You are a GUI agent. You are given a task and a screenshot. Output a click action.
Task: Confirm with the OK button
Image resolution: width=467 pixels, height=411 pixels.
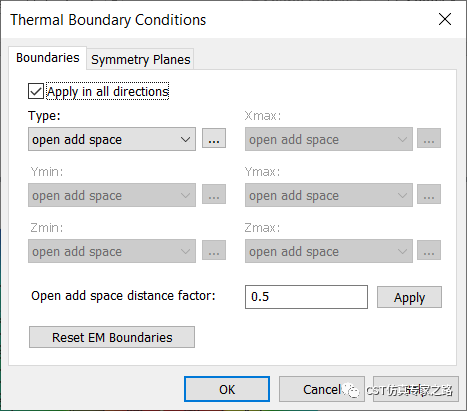click(x=227, y=389)
